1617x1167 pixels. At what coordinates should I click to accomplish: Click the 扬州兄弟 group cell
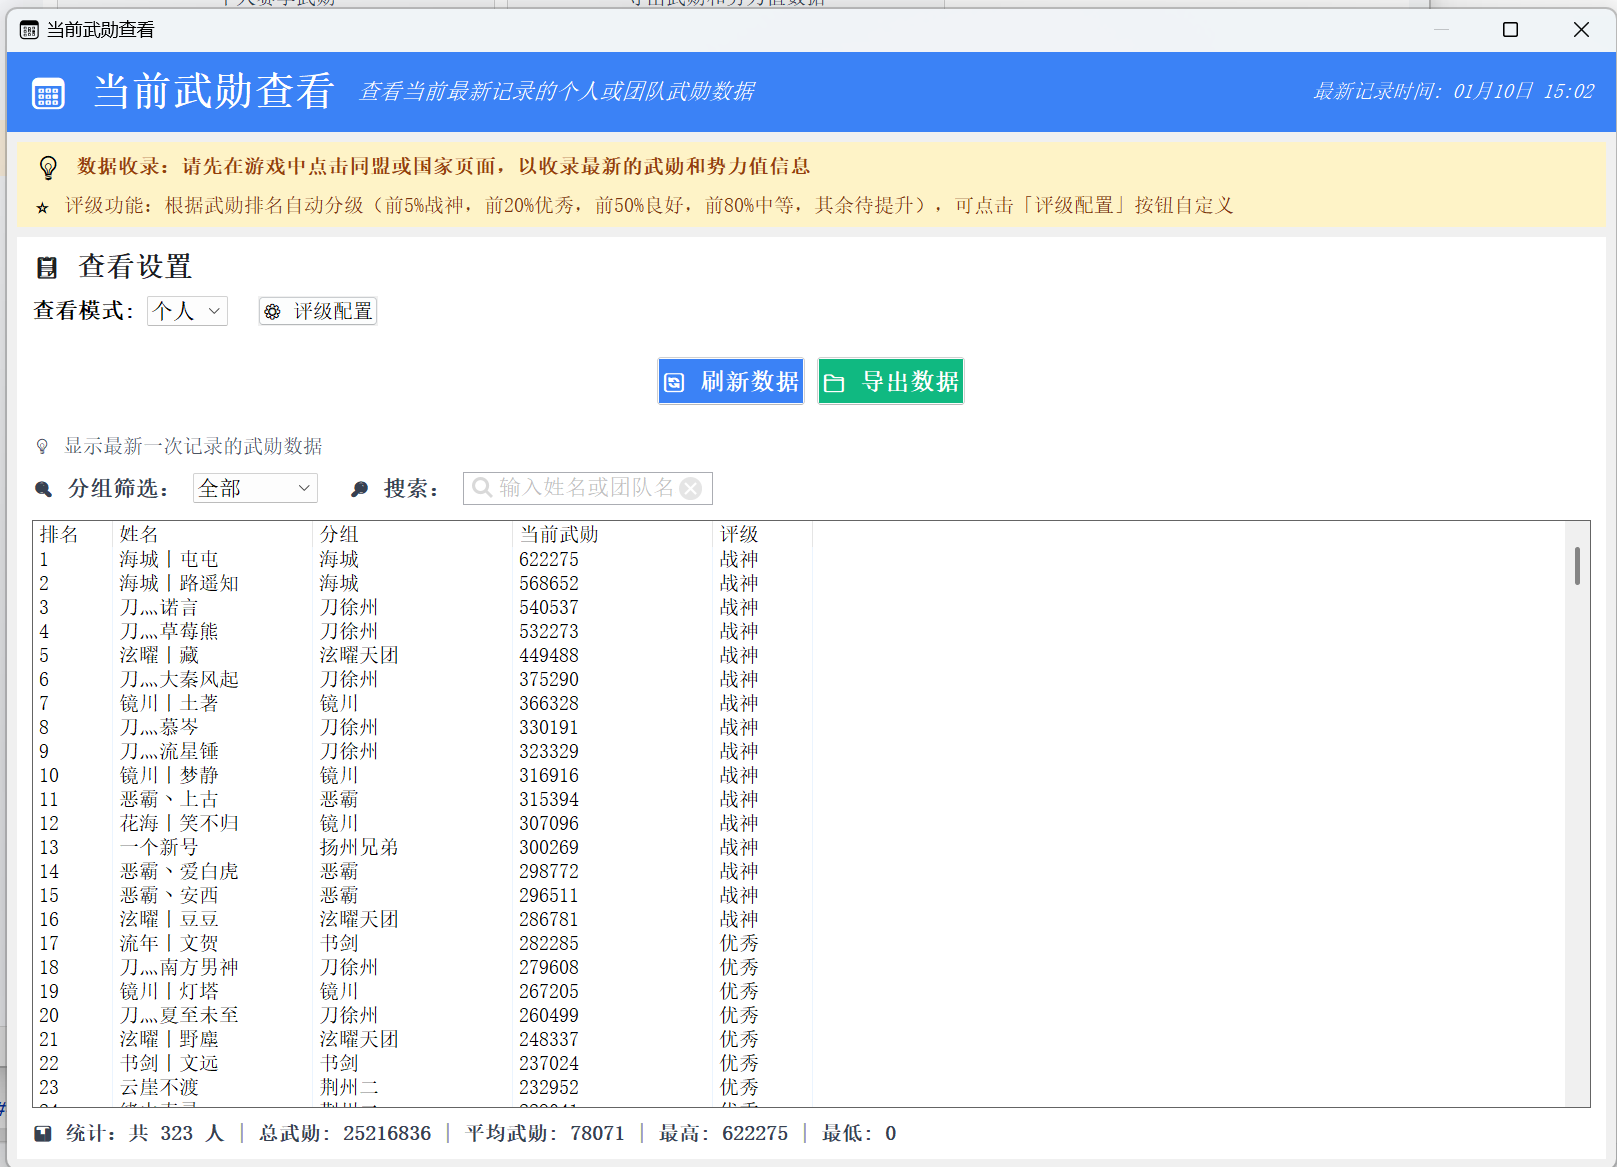[x=359, y=847]
